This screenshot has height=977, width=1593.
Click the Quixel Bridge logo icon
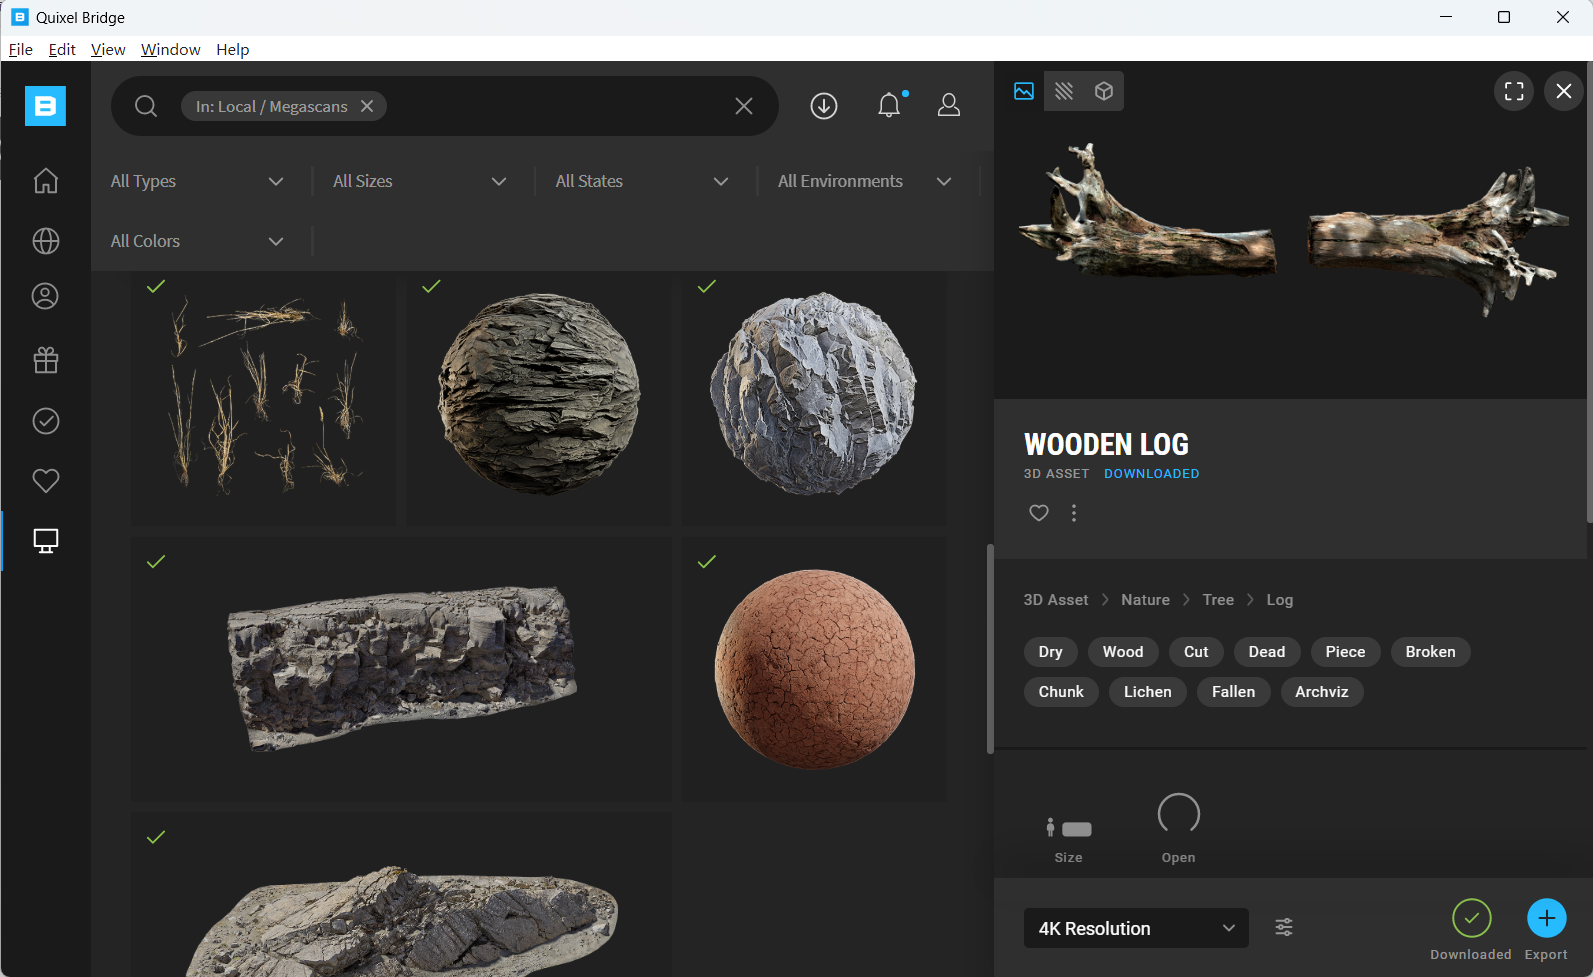coord(45,106)
